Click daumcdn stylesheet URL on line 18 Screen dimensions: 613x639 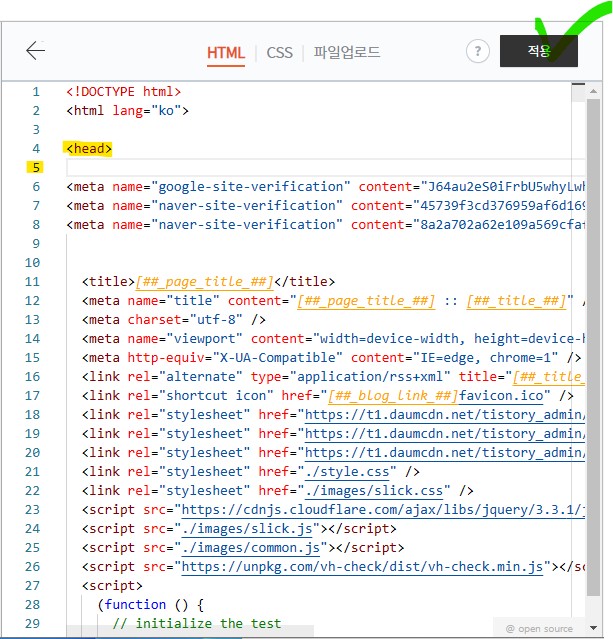pos(445,415)
